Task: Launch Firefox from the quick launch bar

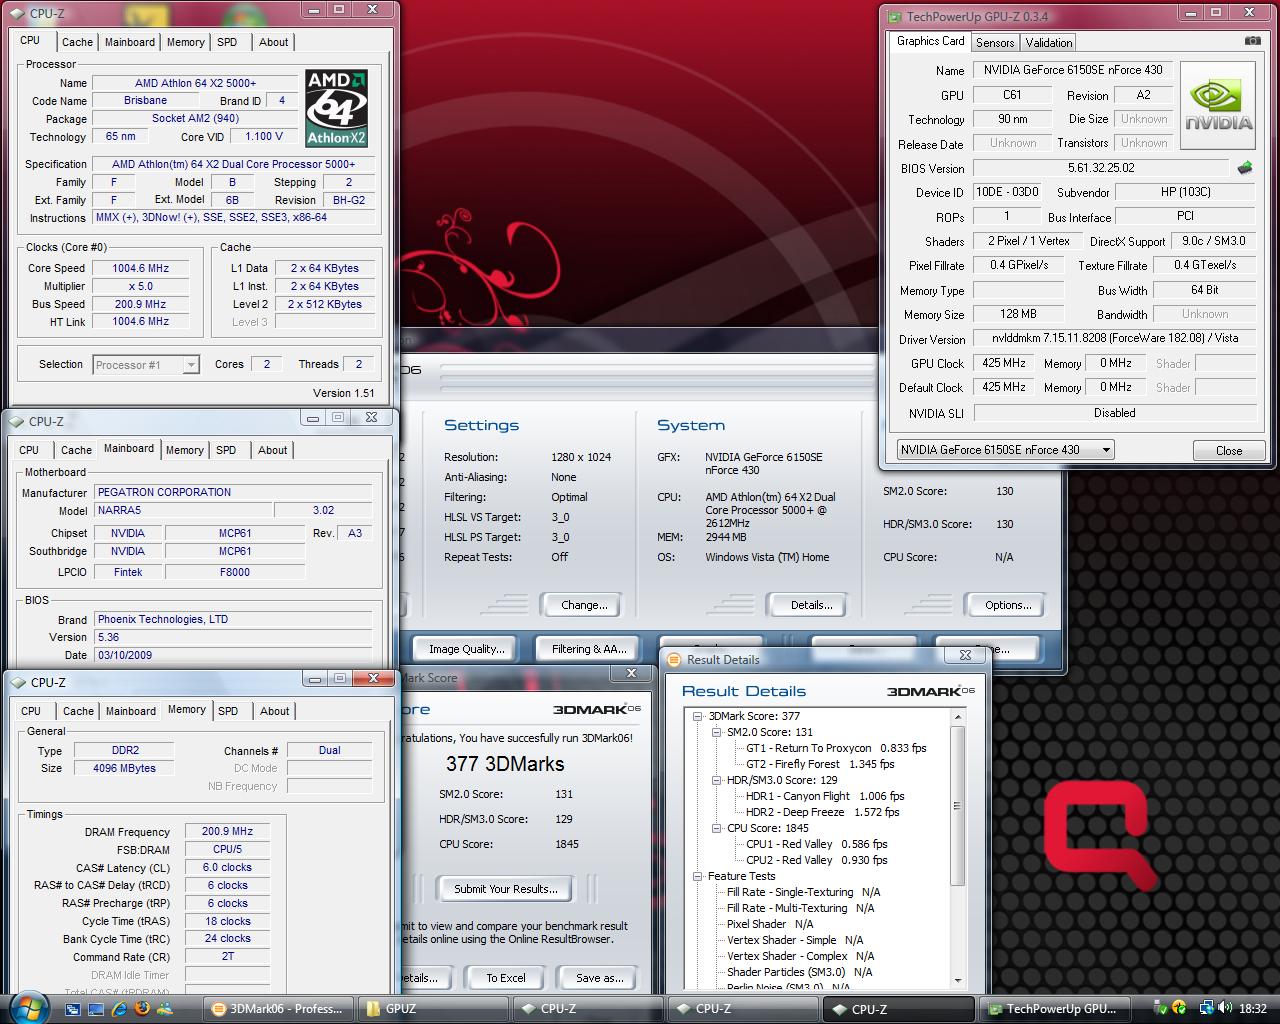Action: coord(141,1008)
